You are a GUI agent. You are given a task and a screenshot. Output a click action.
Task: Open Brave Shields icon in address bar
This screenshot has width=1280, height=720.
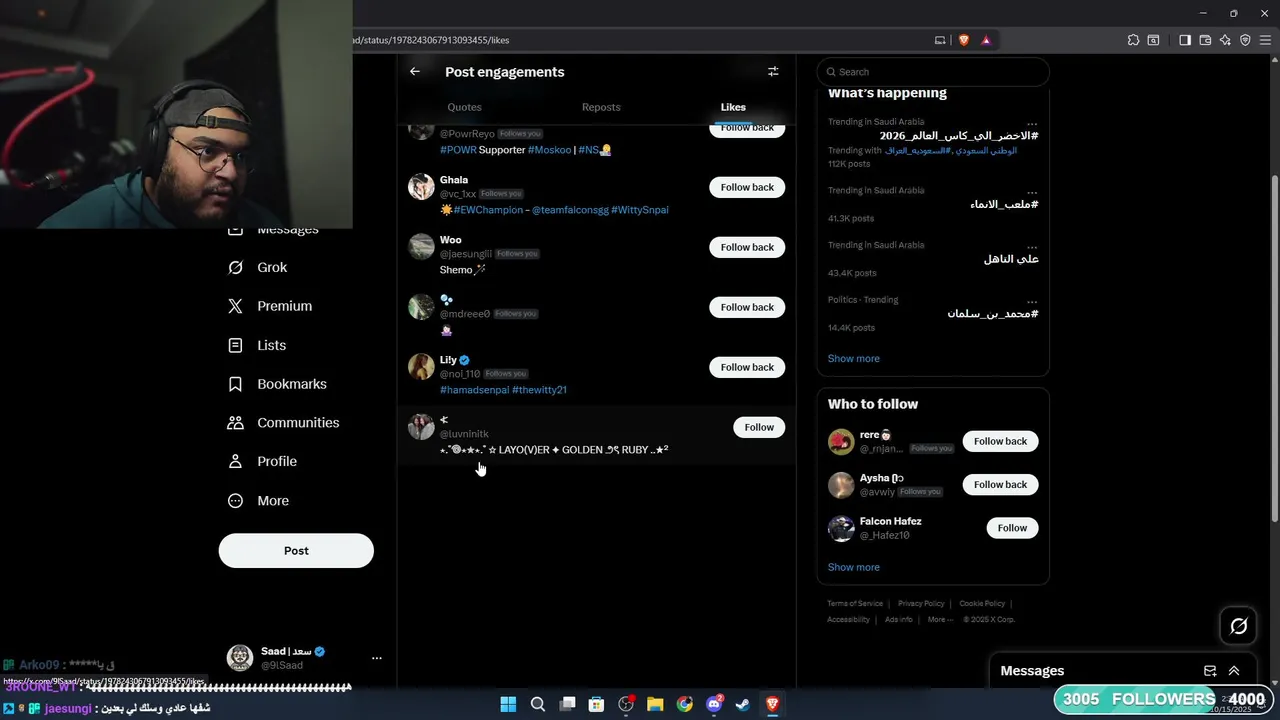964,40
